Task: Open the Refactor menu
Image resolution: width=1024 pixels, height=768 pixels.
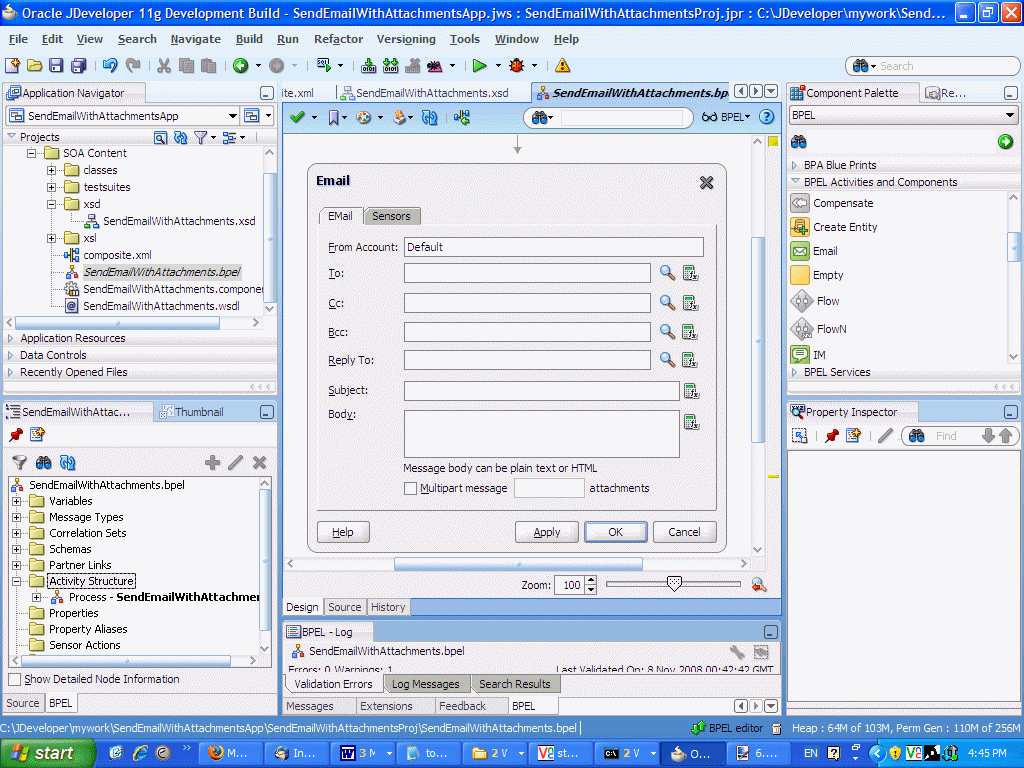Action: click(x=338, y=39)
